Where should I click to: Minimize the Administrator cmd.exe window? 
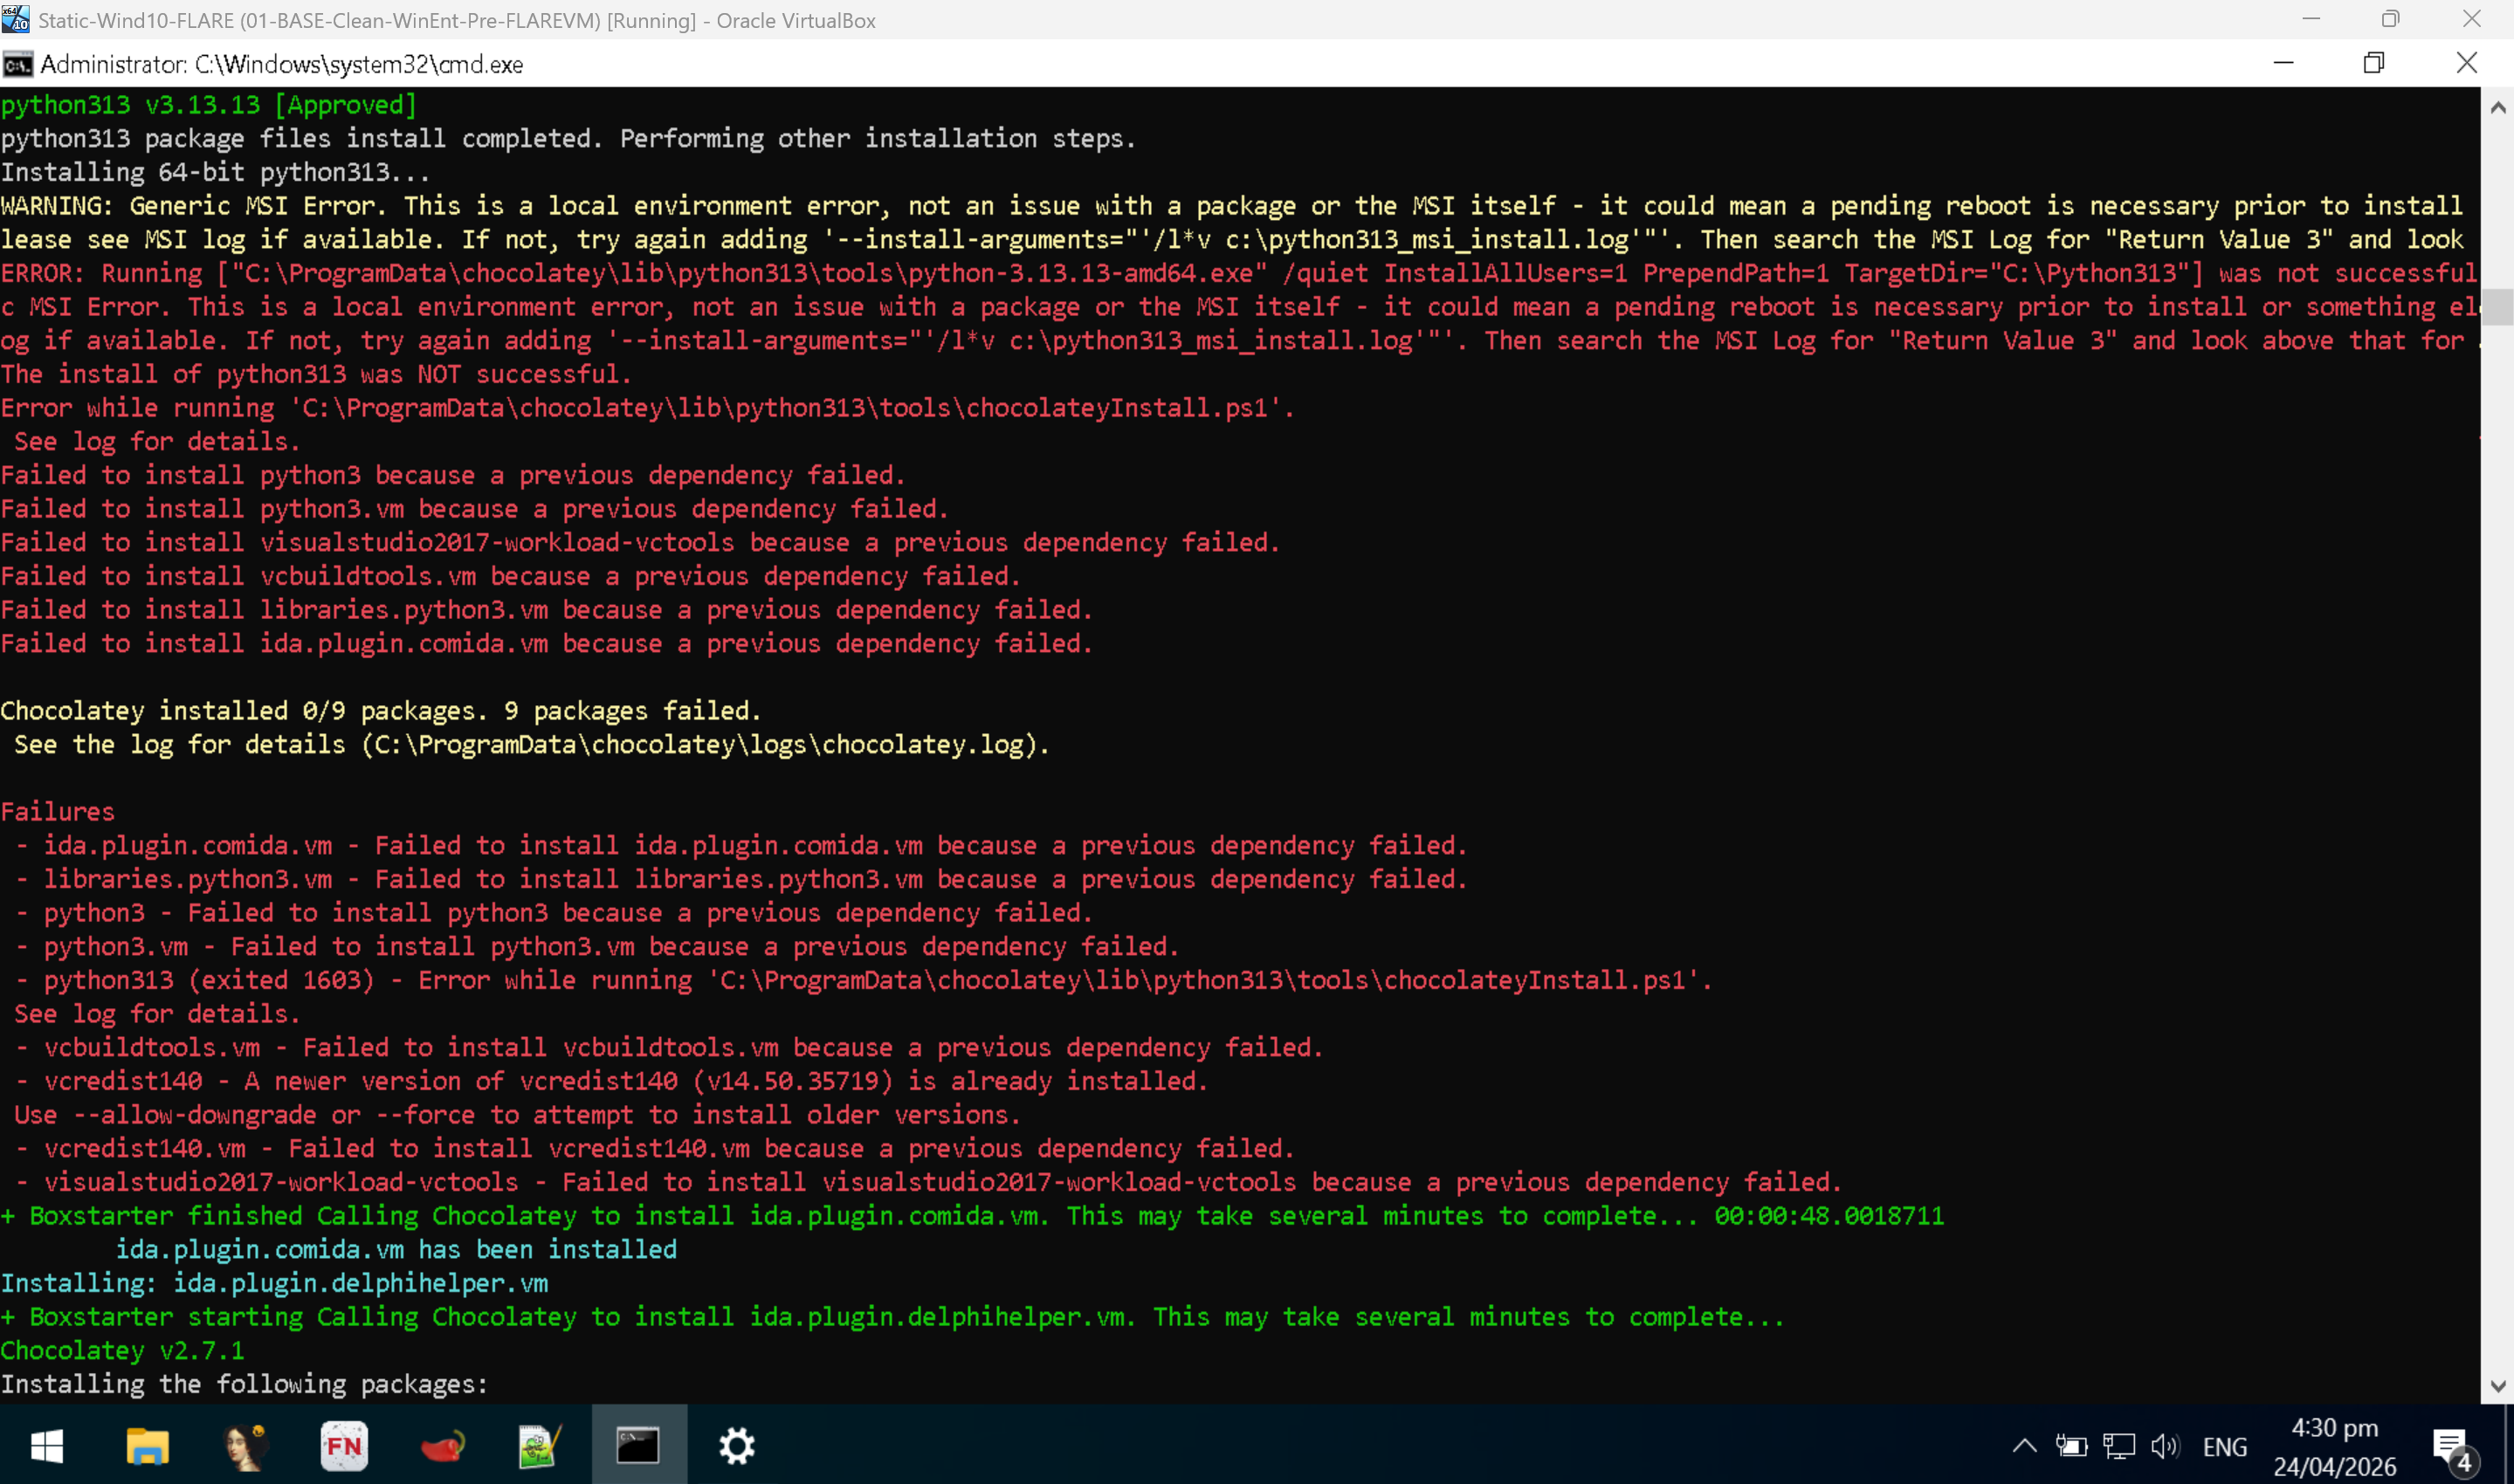2283,63
